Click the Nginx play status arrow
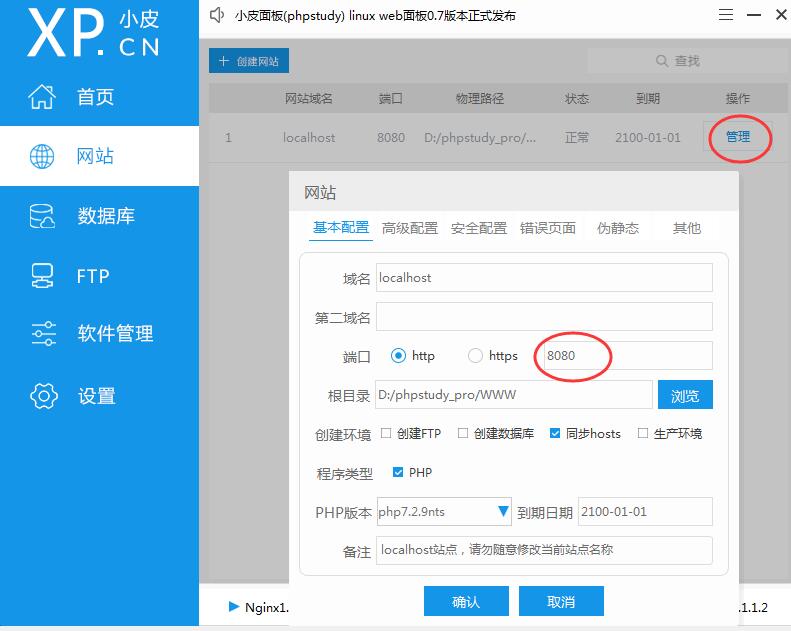Viewport: 791px width, 631px height. point(234,606)
